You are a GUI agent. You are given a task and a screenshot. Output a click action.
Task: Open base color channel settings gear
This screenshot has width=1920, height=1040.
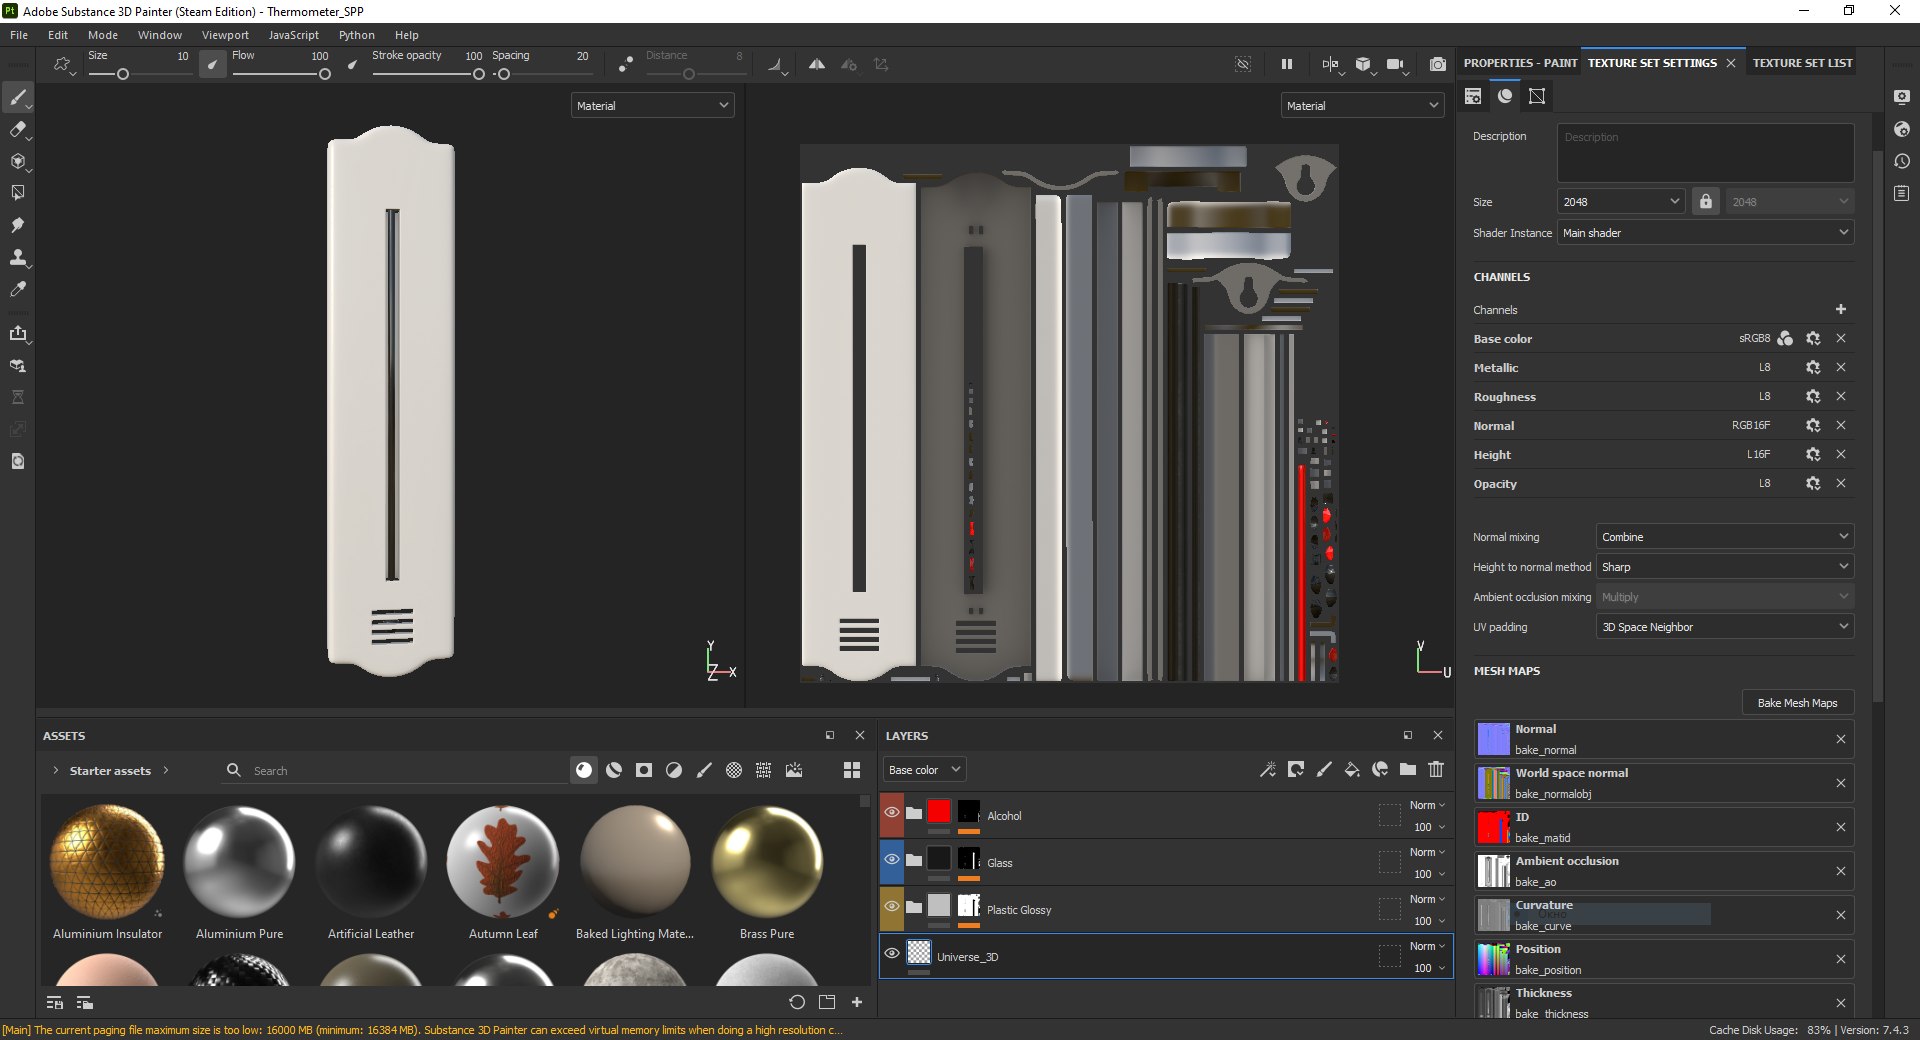(x=1813, y=339)
